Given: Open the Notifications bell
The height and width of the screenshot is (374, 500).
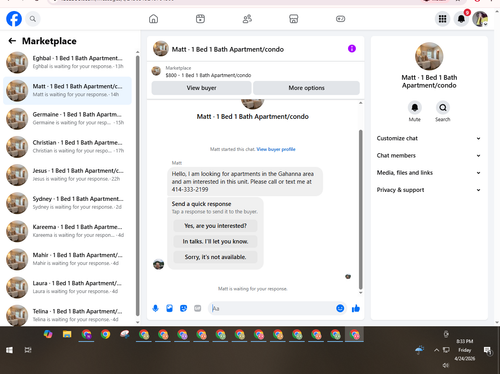Looking at the screenshot, I should 461,19.
